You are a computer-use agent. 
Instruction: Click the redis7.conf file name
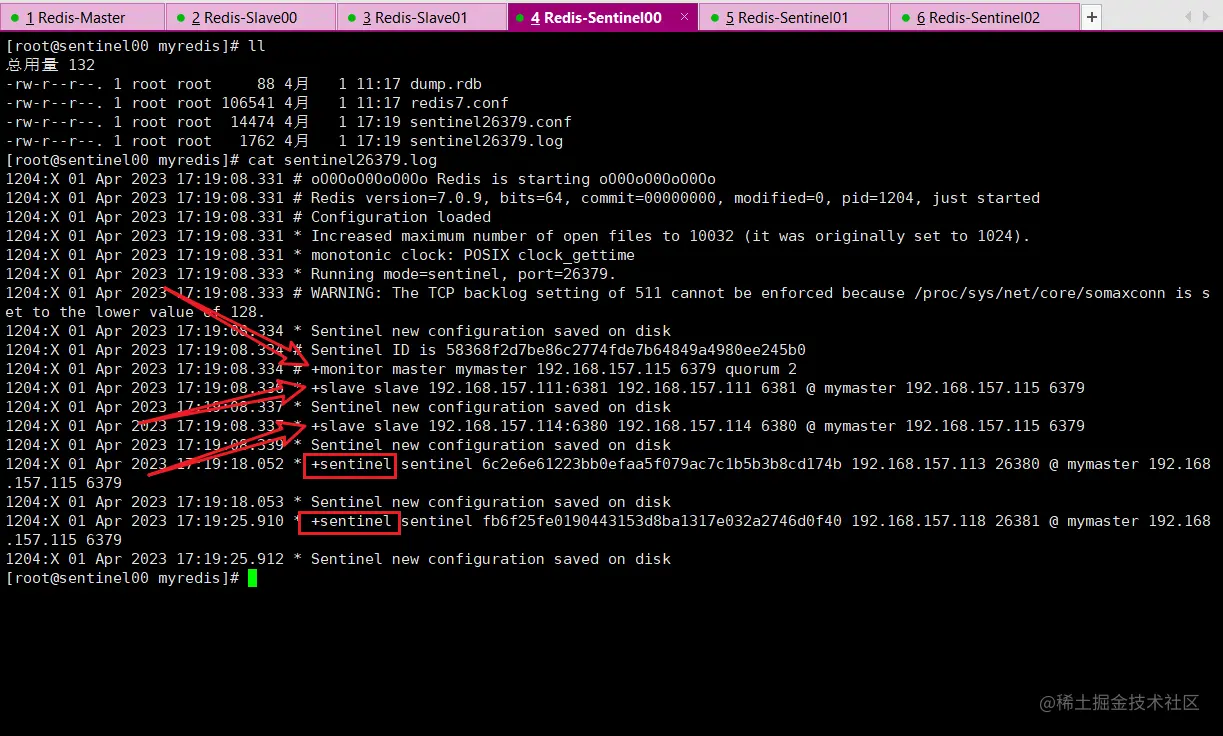tap(459, 103)
